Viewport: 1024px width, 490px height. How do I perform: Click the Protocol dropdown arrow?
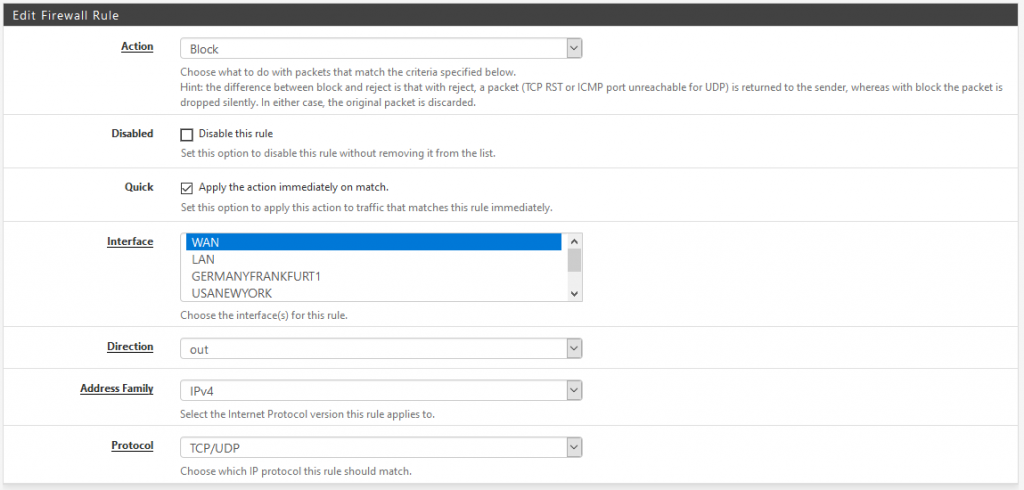click(x=573, y=448)
